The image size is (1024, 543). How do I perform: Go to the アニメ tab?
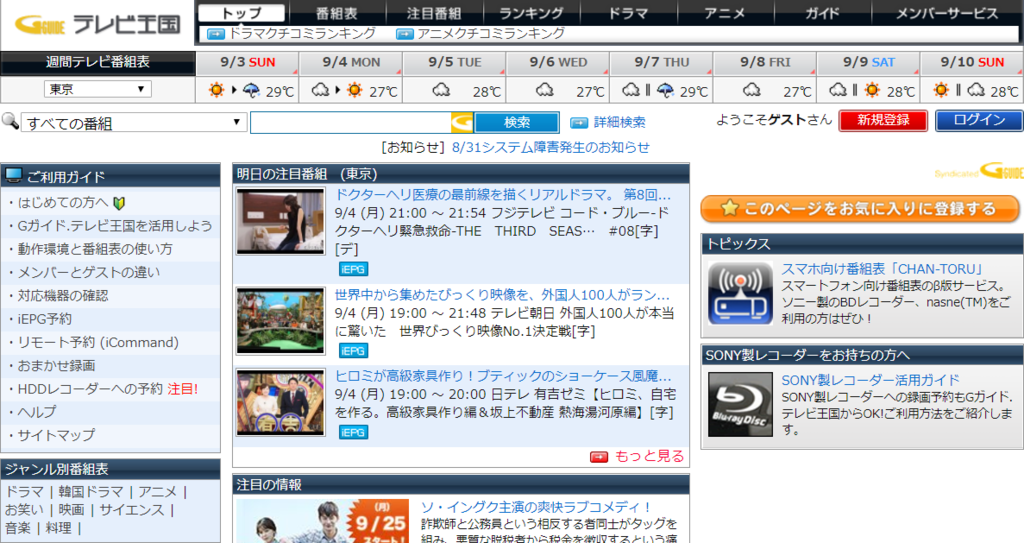[x=725, y=13]
